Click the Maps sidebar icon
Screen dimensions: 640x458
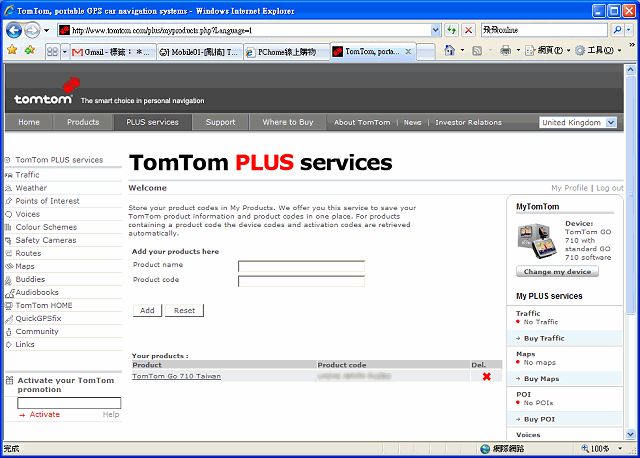pos(9,266)
